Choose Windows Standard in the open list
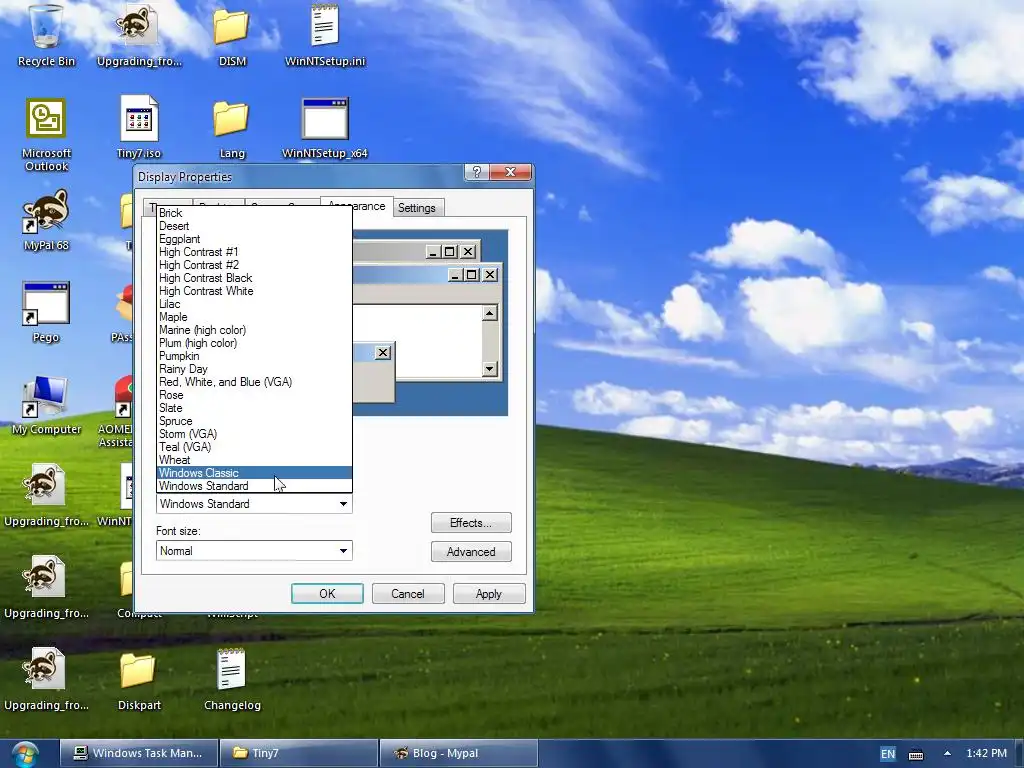 tap(255, 486)
